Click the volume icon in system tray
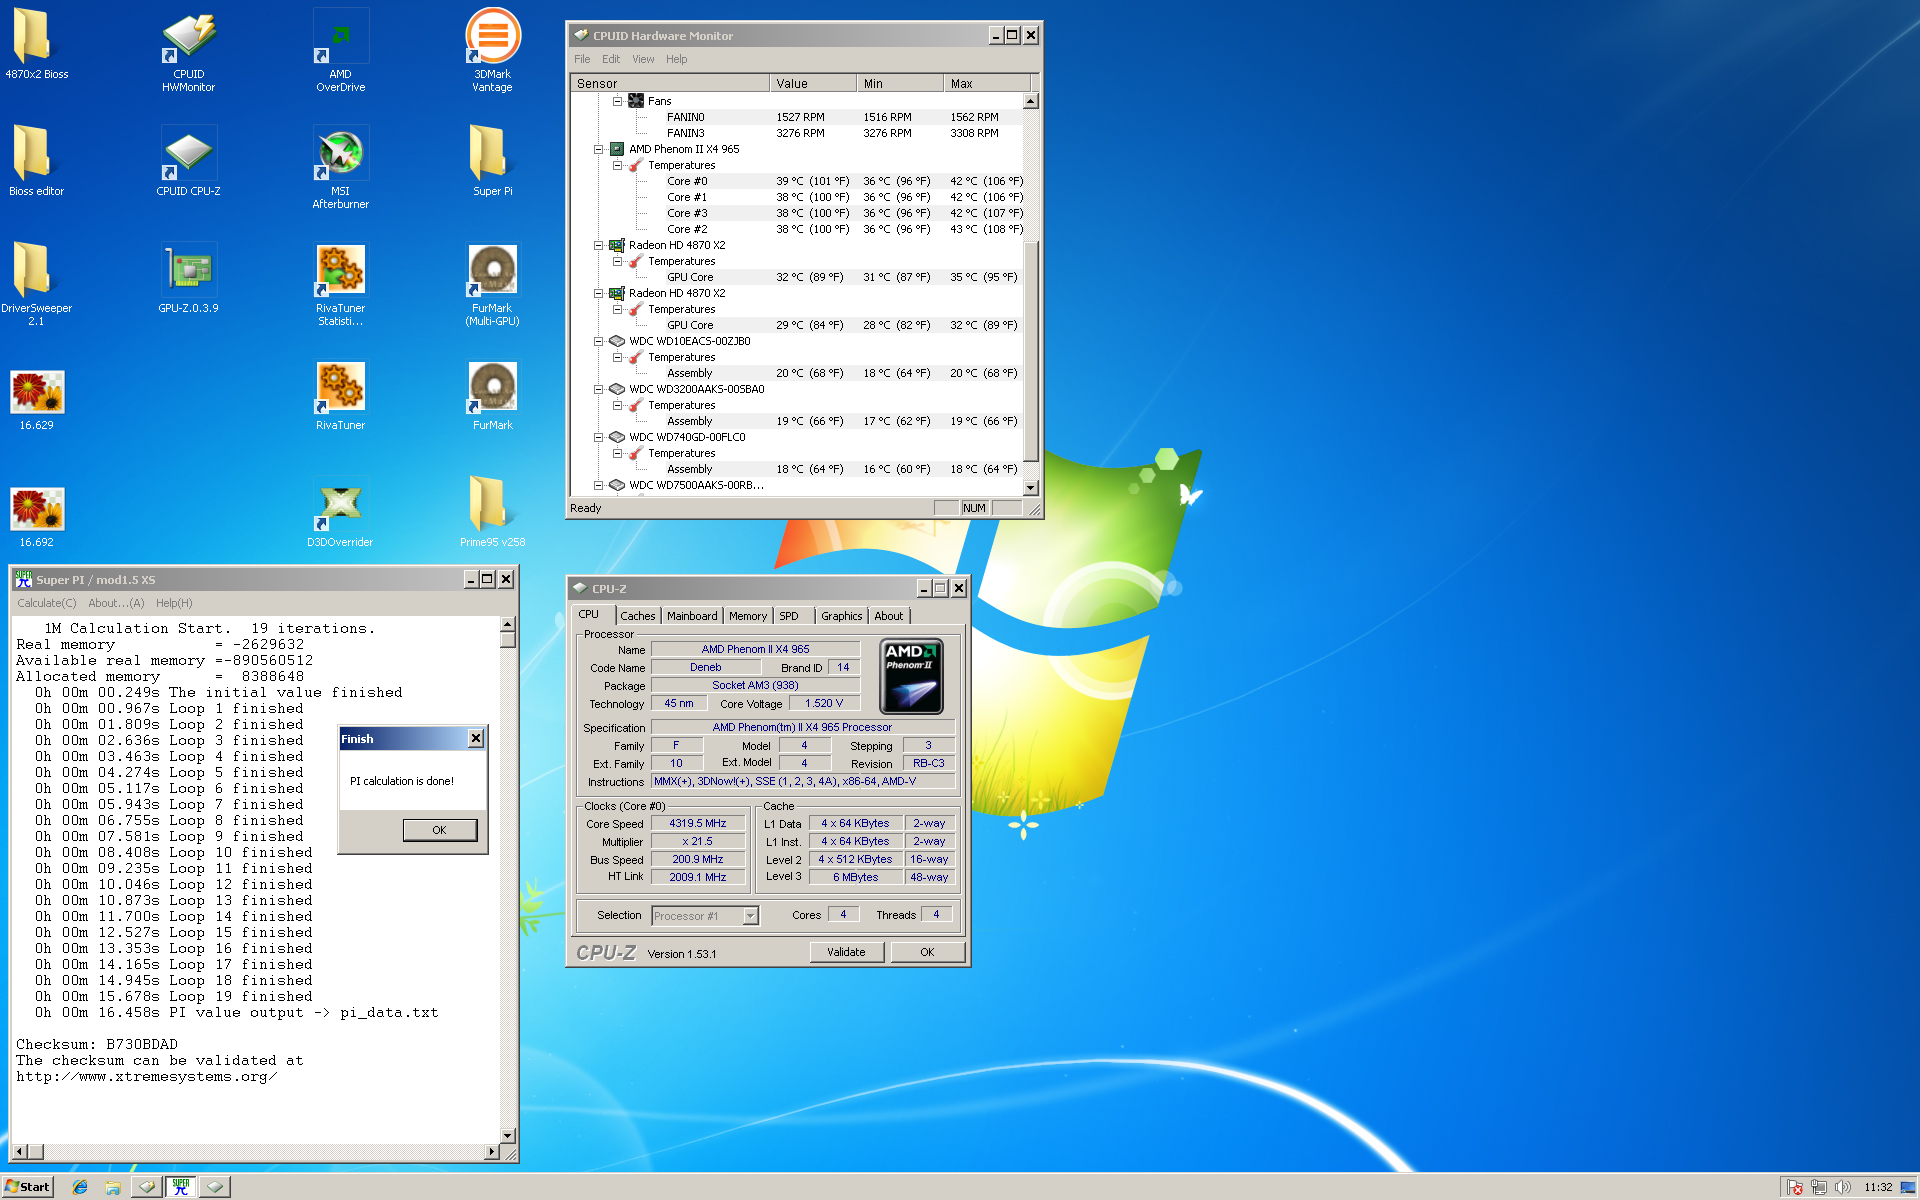1920x1200 pixels. 1842,1188
